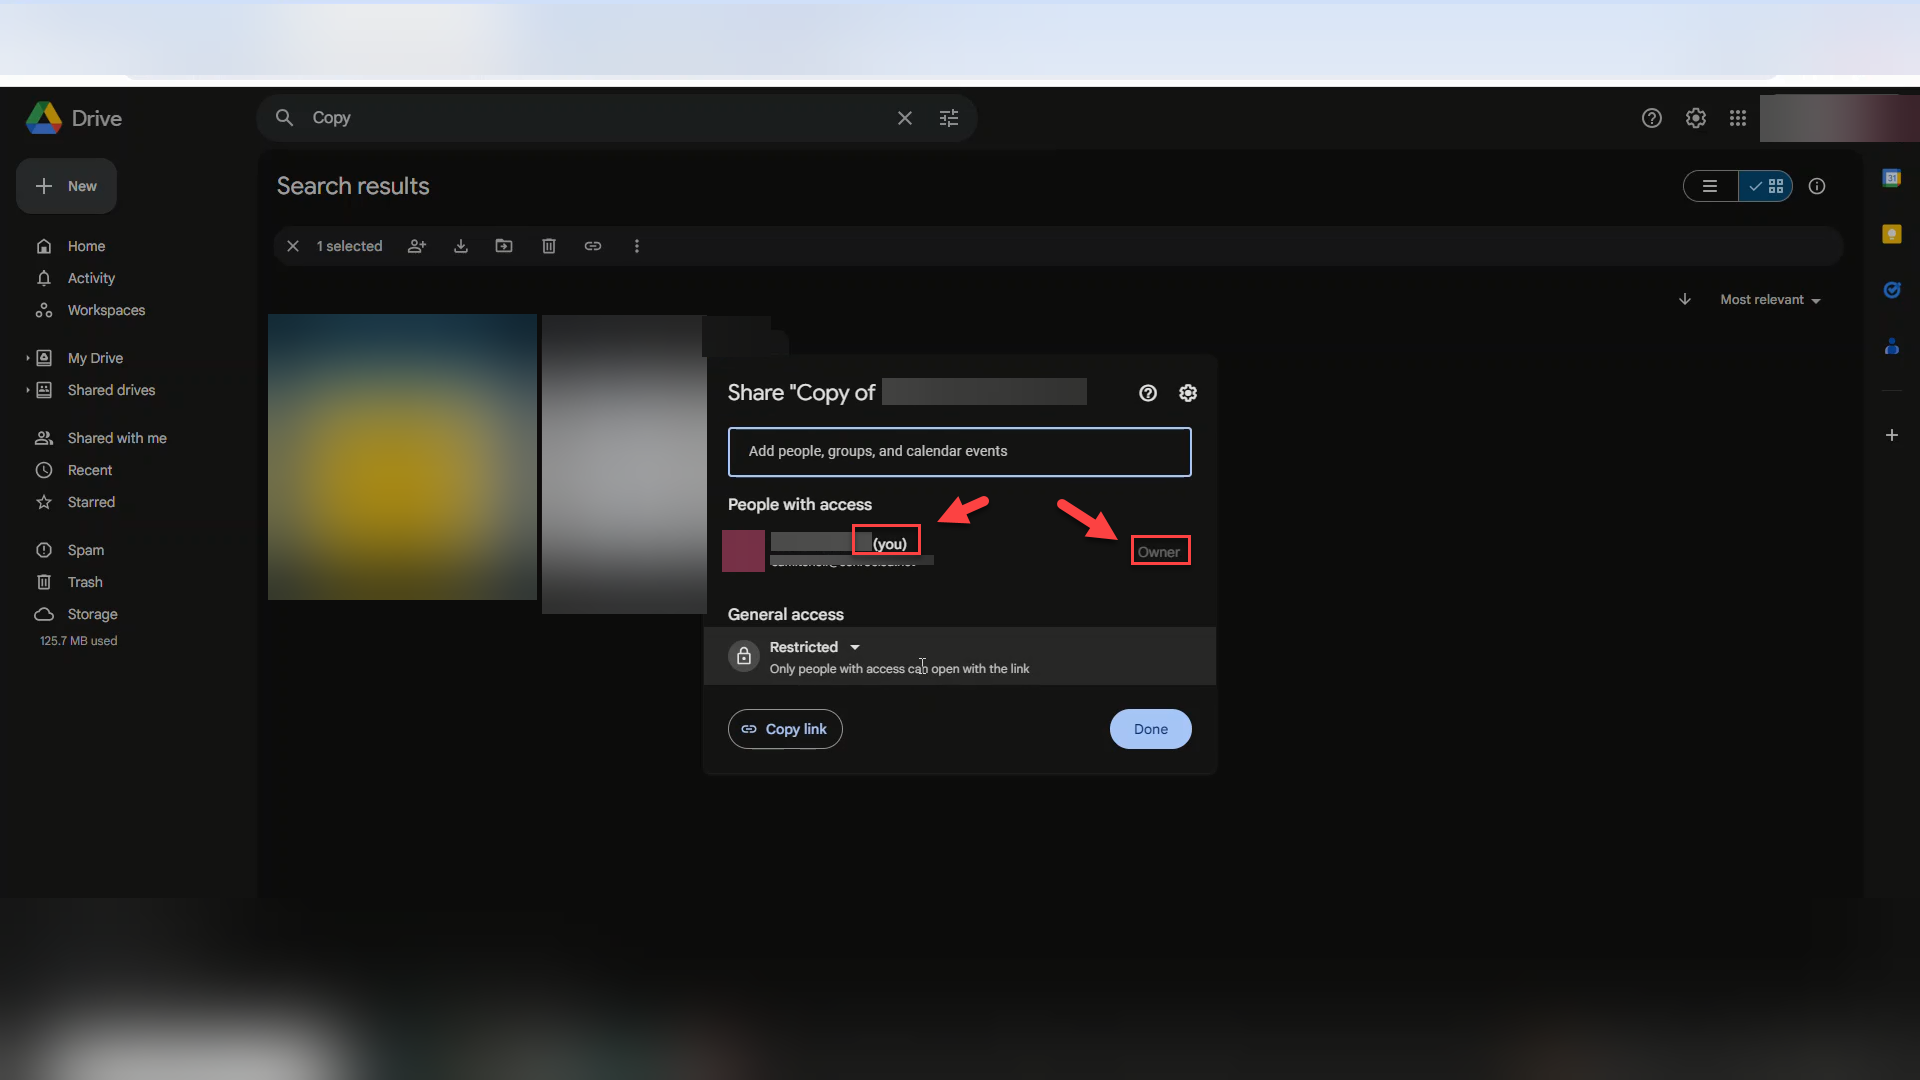This screenshot has width=1920, height=1080.
Task: Click the Add people and groups field
Action: [x=959, y=451]
